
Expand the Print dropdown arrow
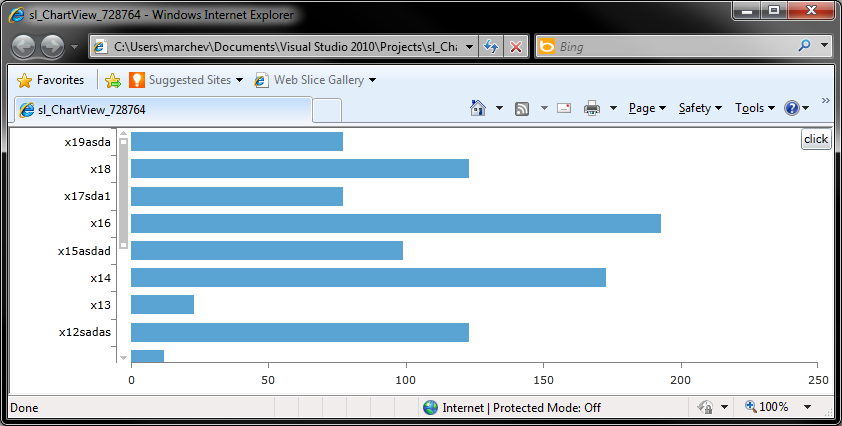[x=613, y=108]
